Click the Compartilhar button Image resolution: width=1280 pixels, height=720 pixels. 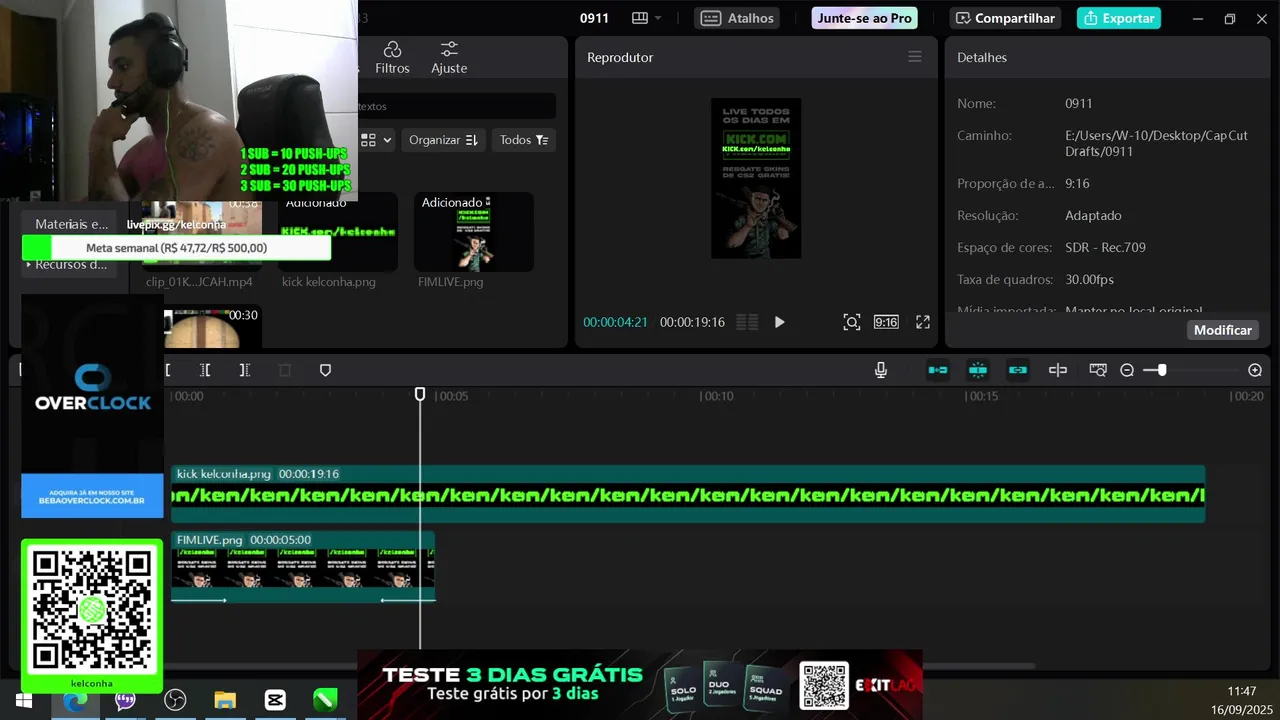(x=1006, y=18)
